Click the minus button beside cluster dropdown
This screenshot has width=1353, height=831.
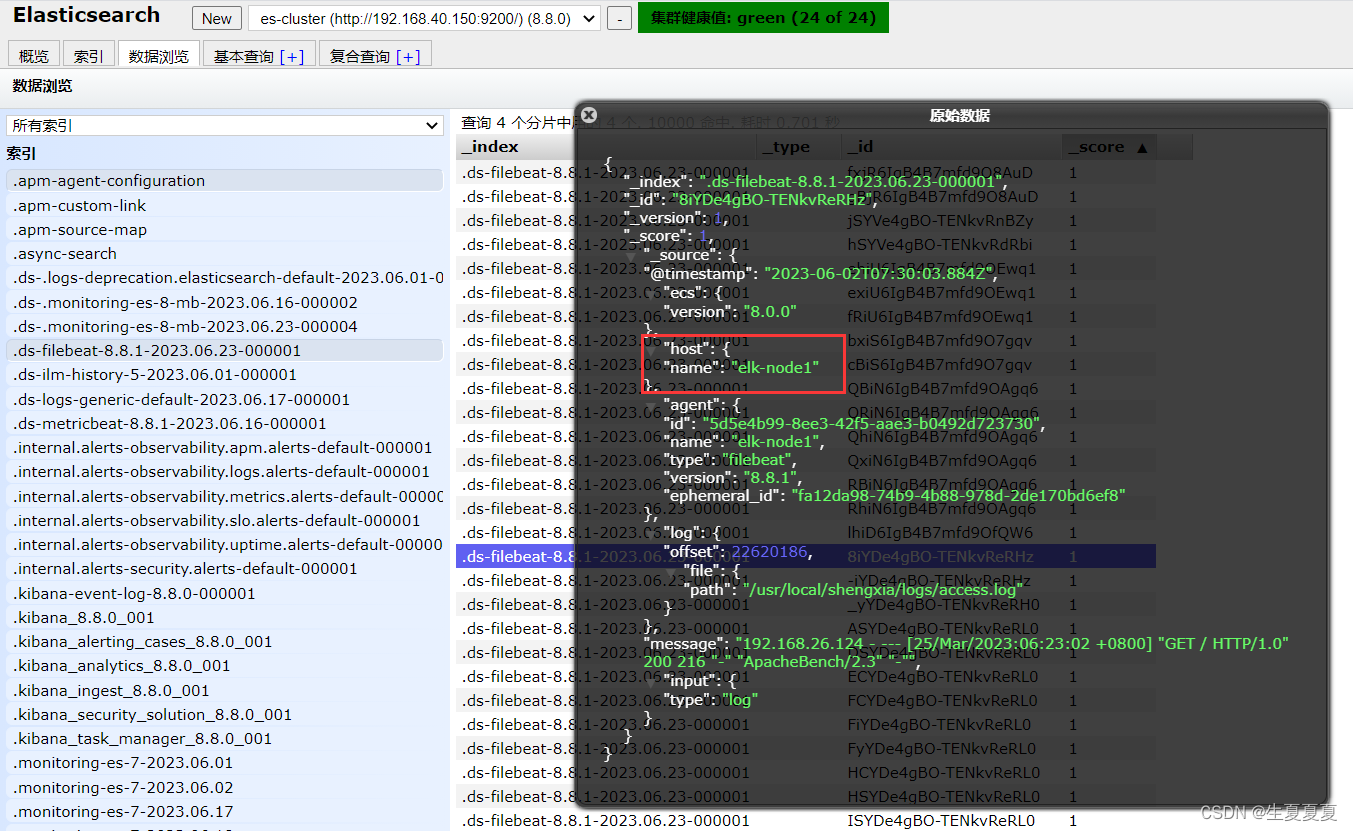tap(619, 18)
